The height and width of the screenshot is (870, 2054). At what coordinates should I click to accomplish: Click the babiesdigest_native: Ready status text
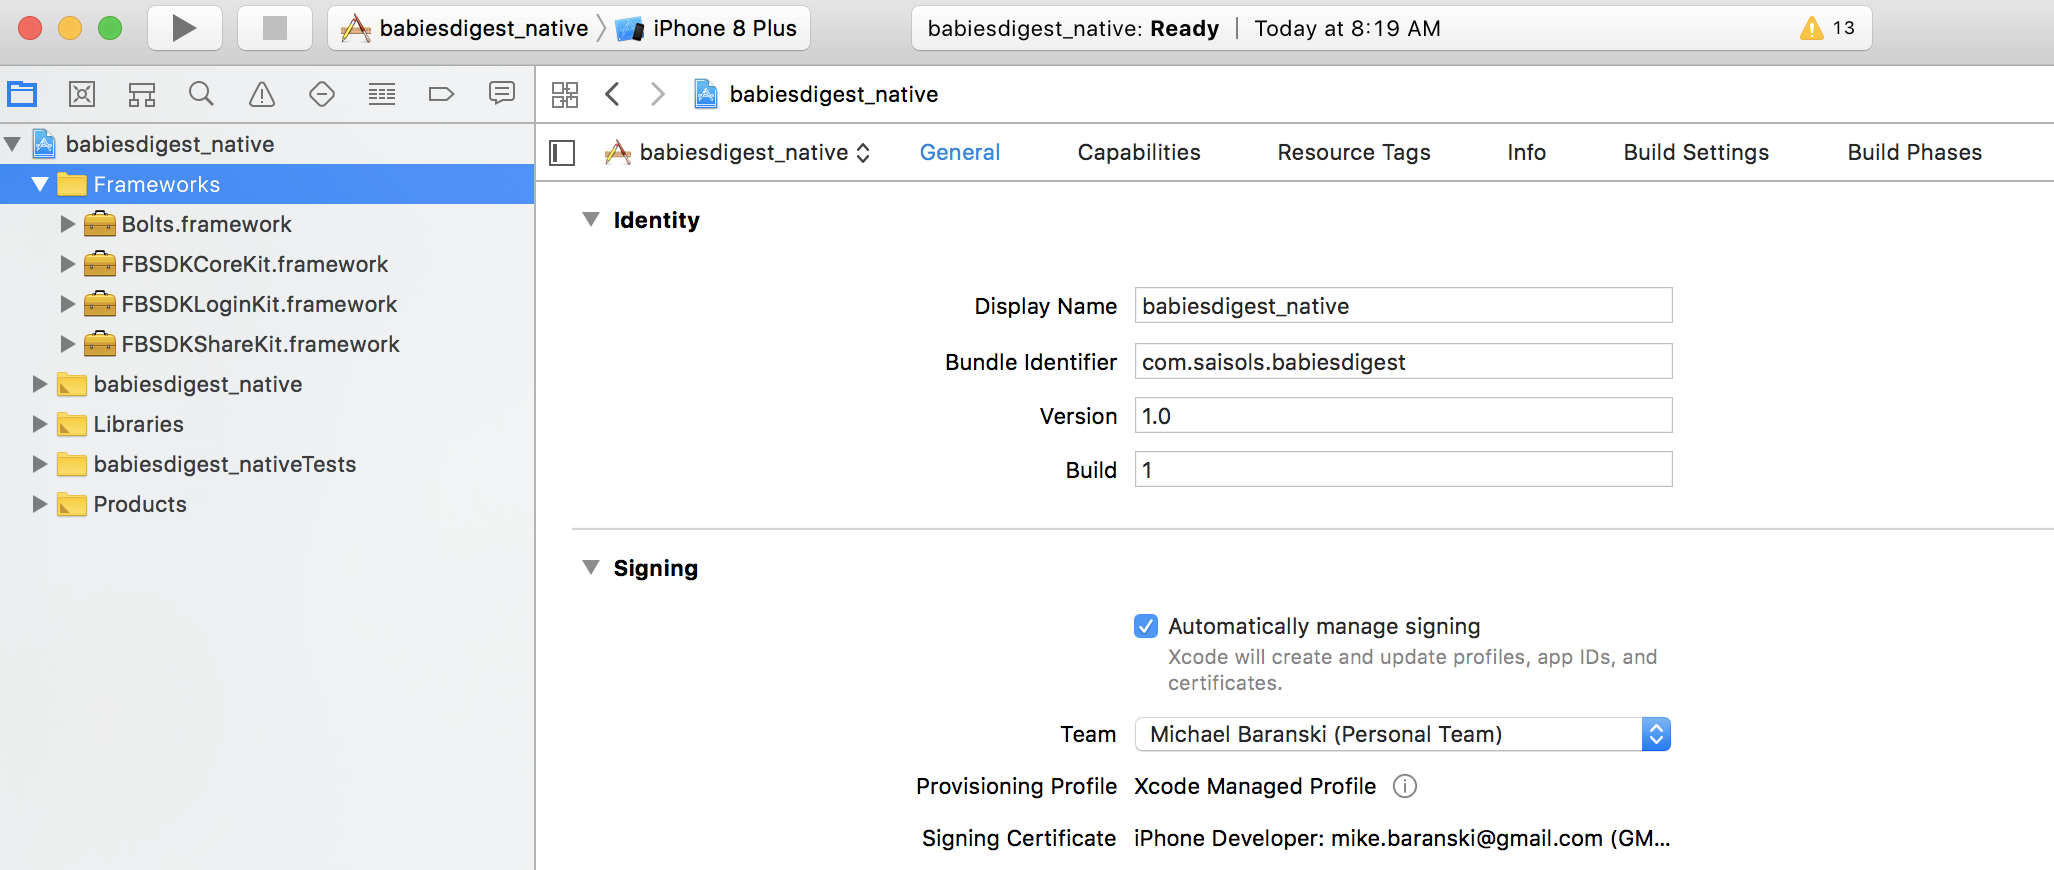(1073, 28)
